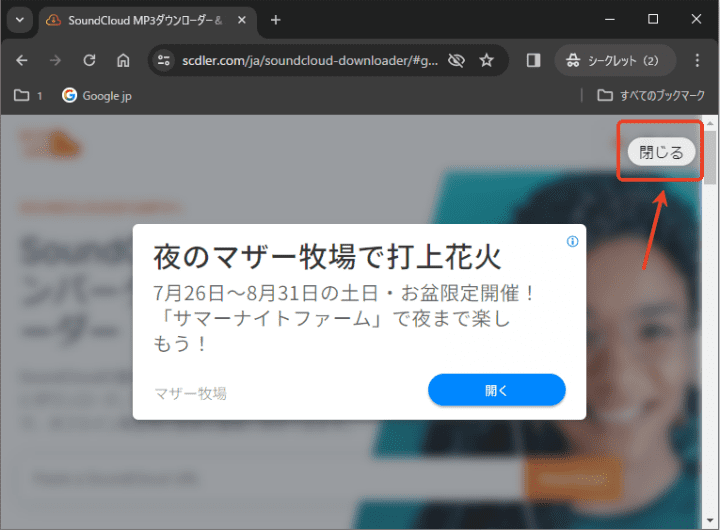Dismiss the overlay with 閉じる button
The width and height of the screenshot is (720, 530).
pyautogui.click(x=661, y=152)
